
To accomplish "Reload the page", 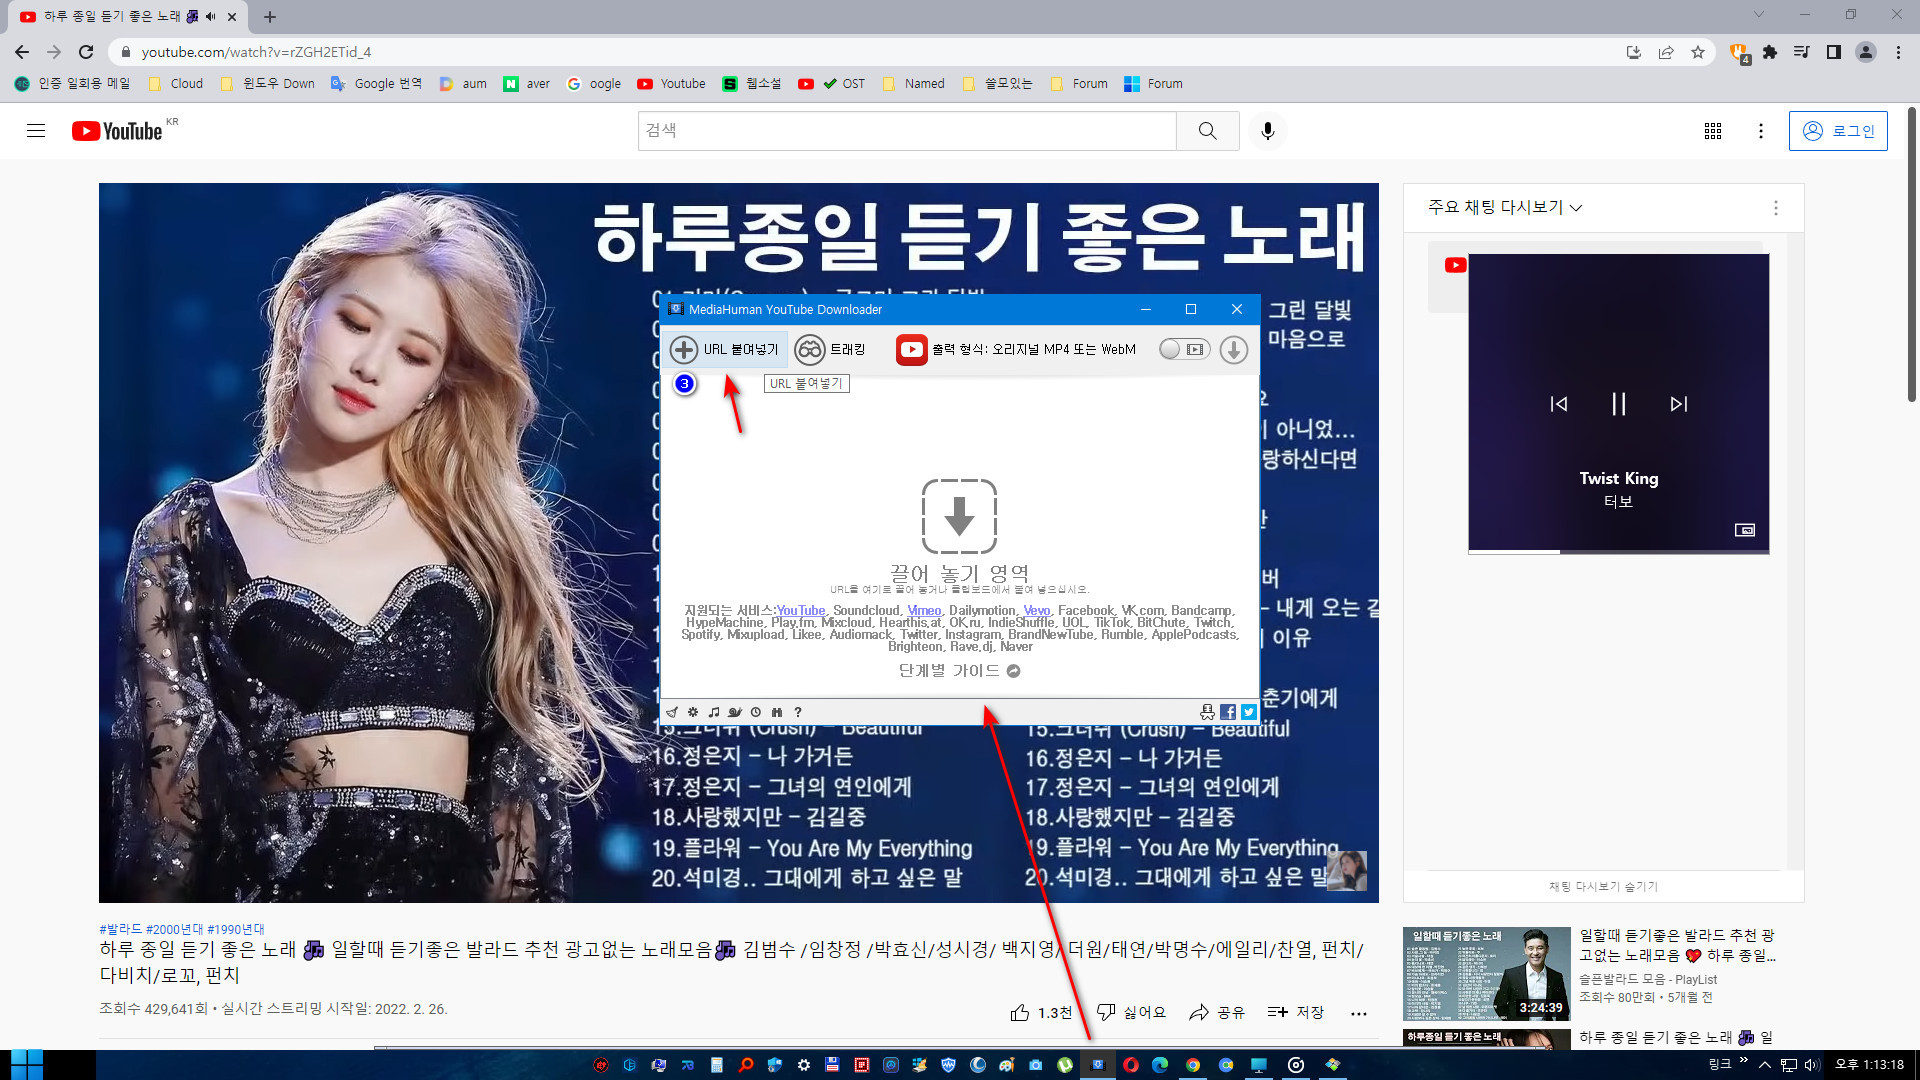I will [x=86, y=52].
